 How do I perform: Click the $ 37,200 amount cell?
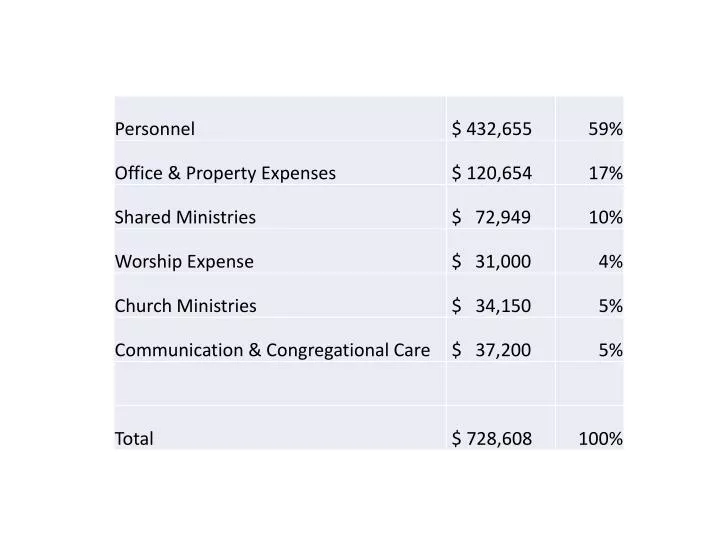pos(491,350)
